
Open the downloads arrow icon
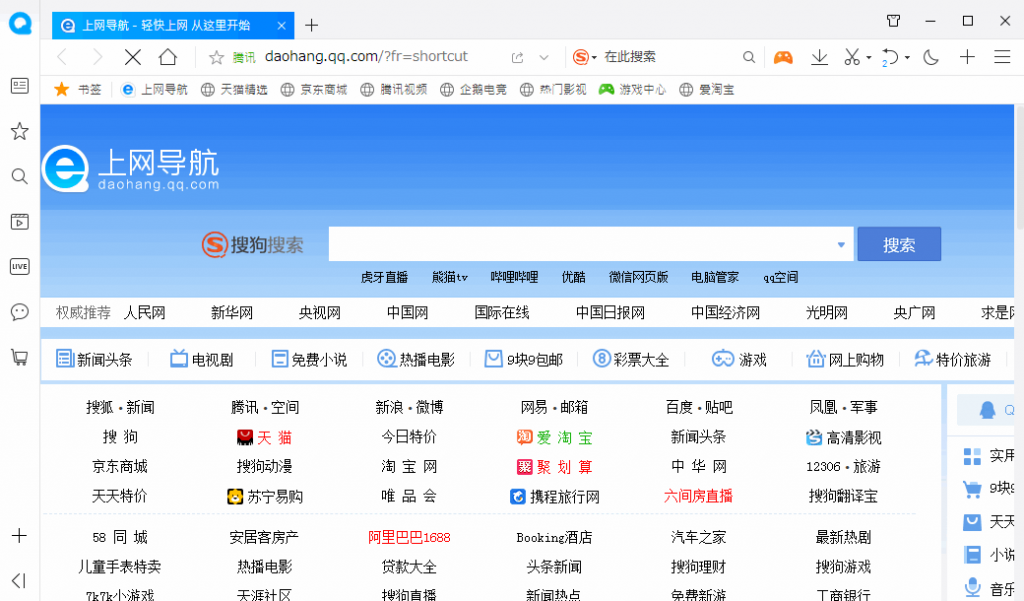pyautogui.click(x=819, y=57)
